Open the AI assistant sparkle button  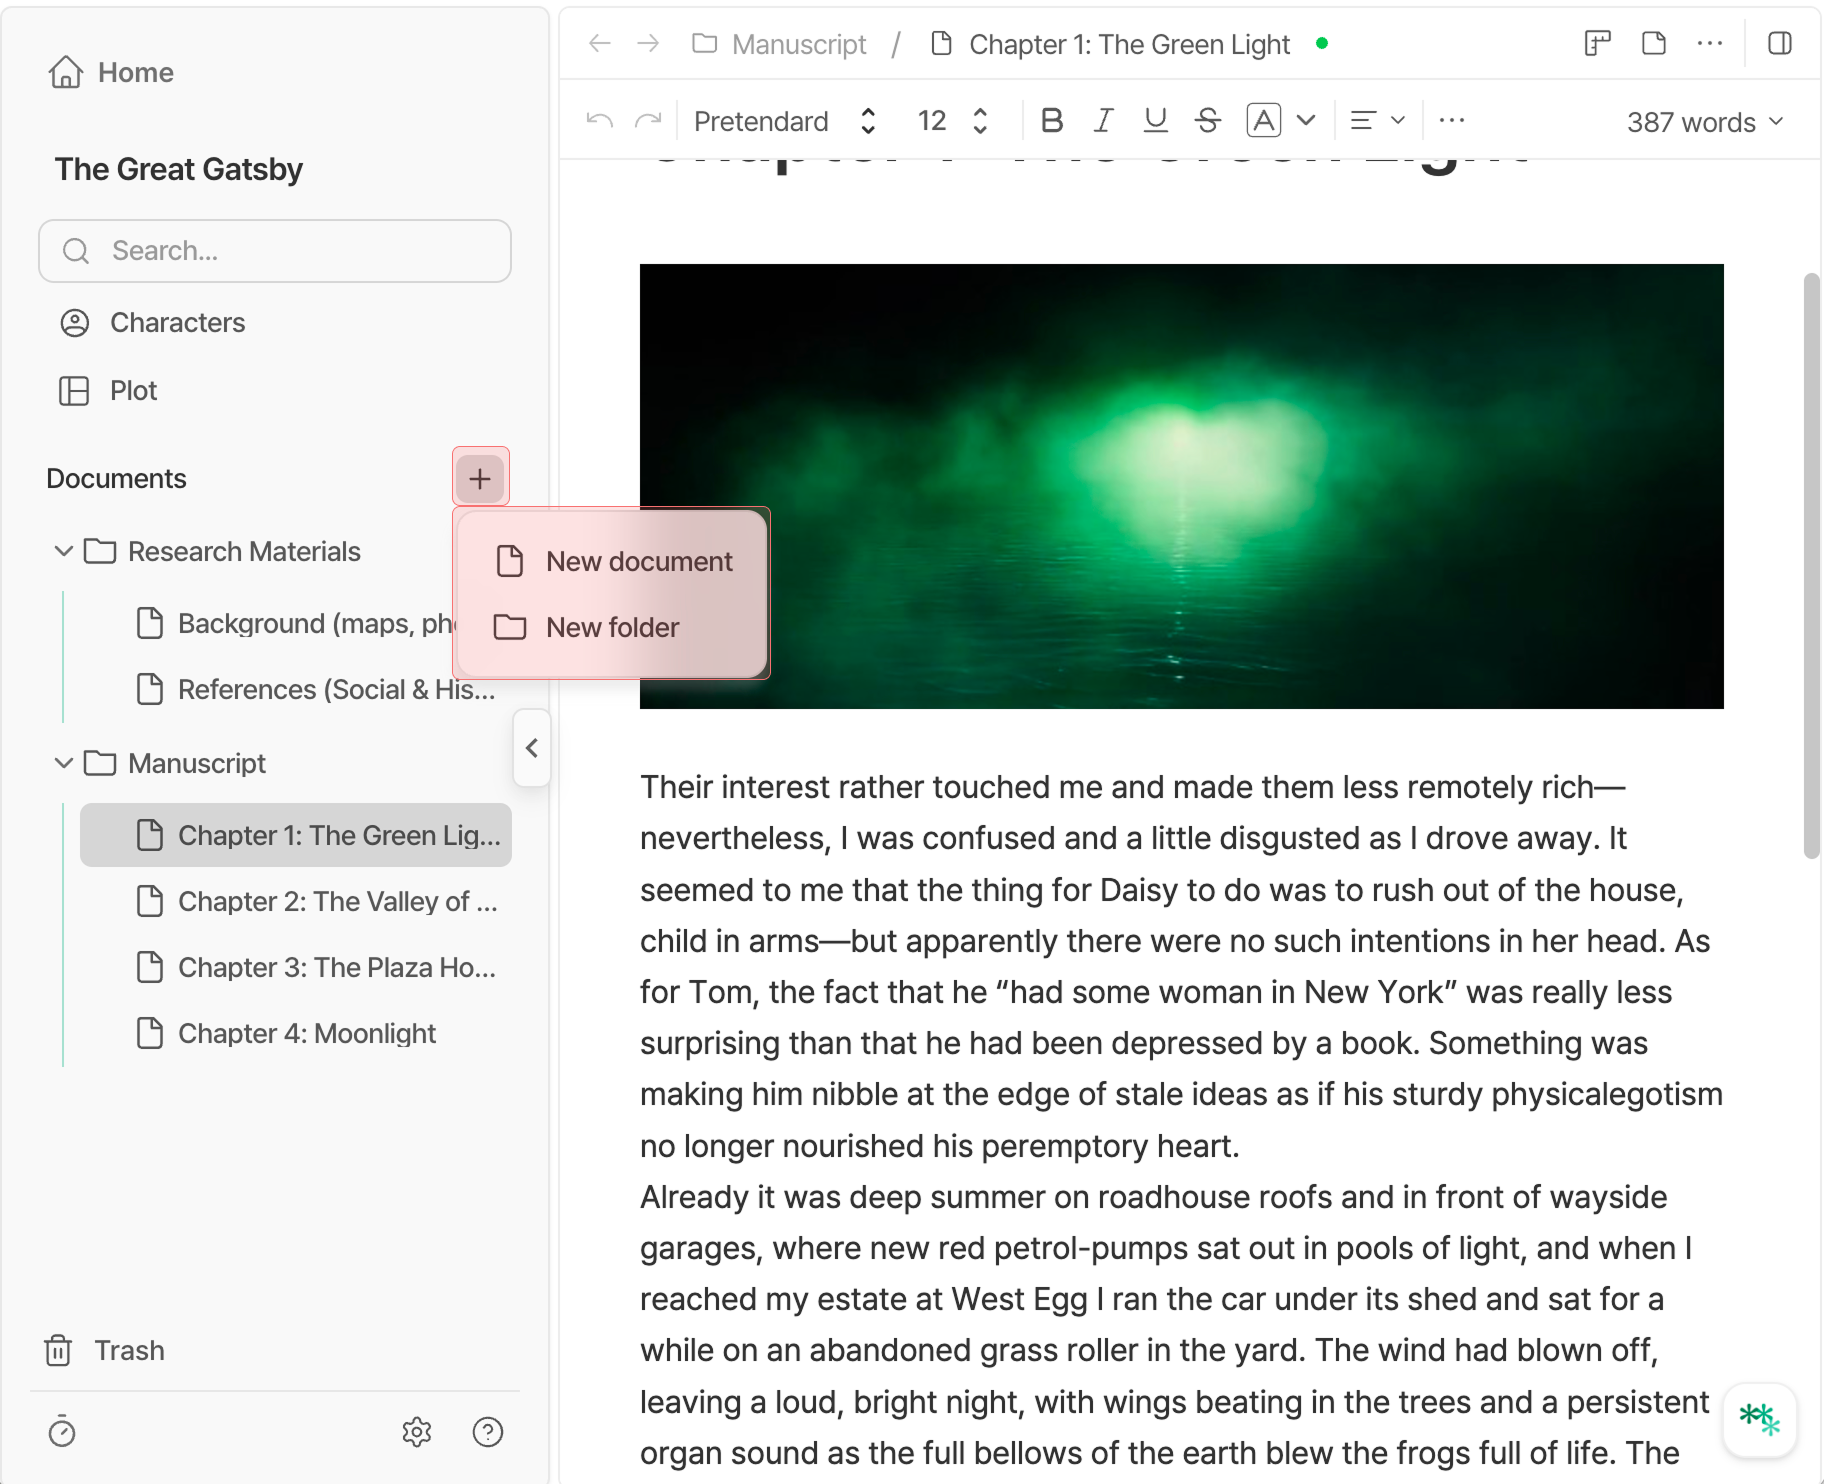1760,1420
